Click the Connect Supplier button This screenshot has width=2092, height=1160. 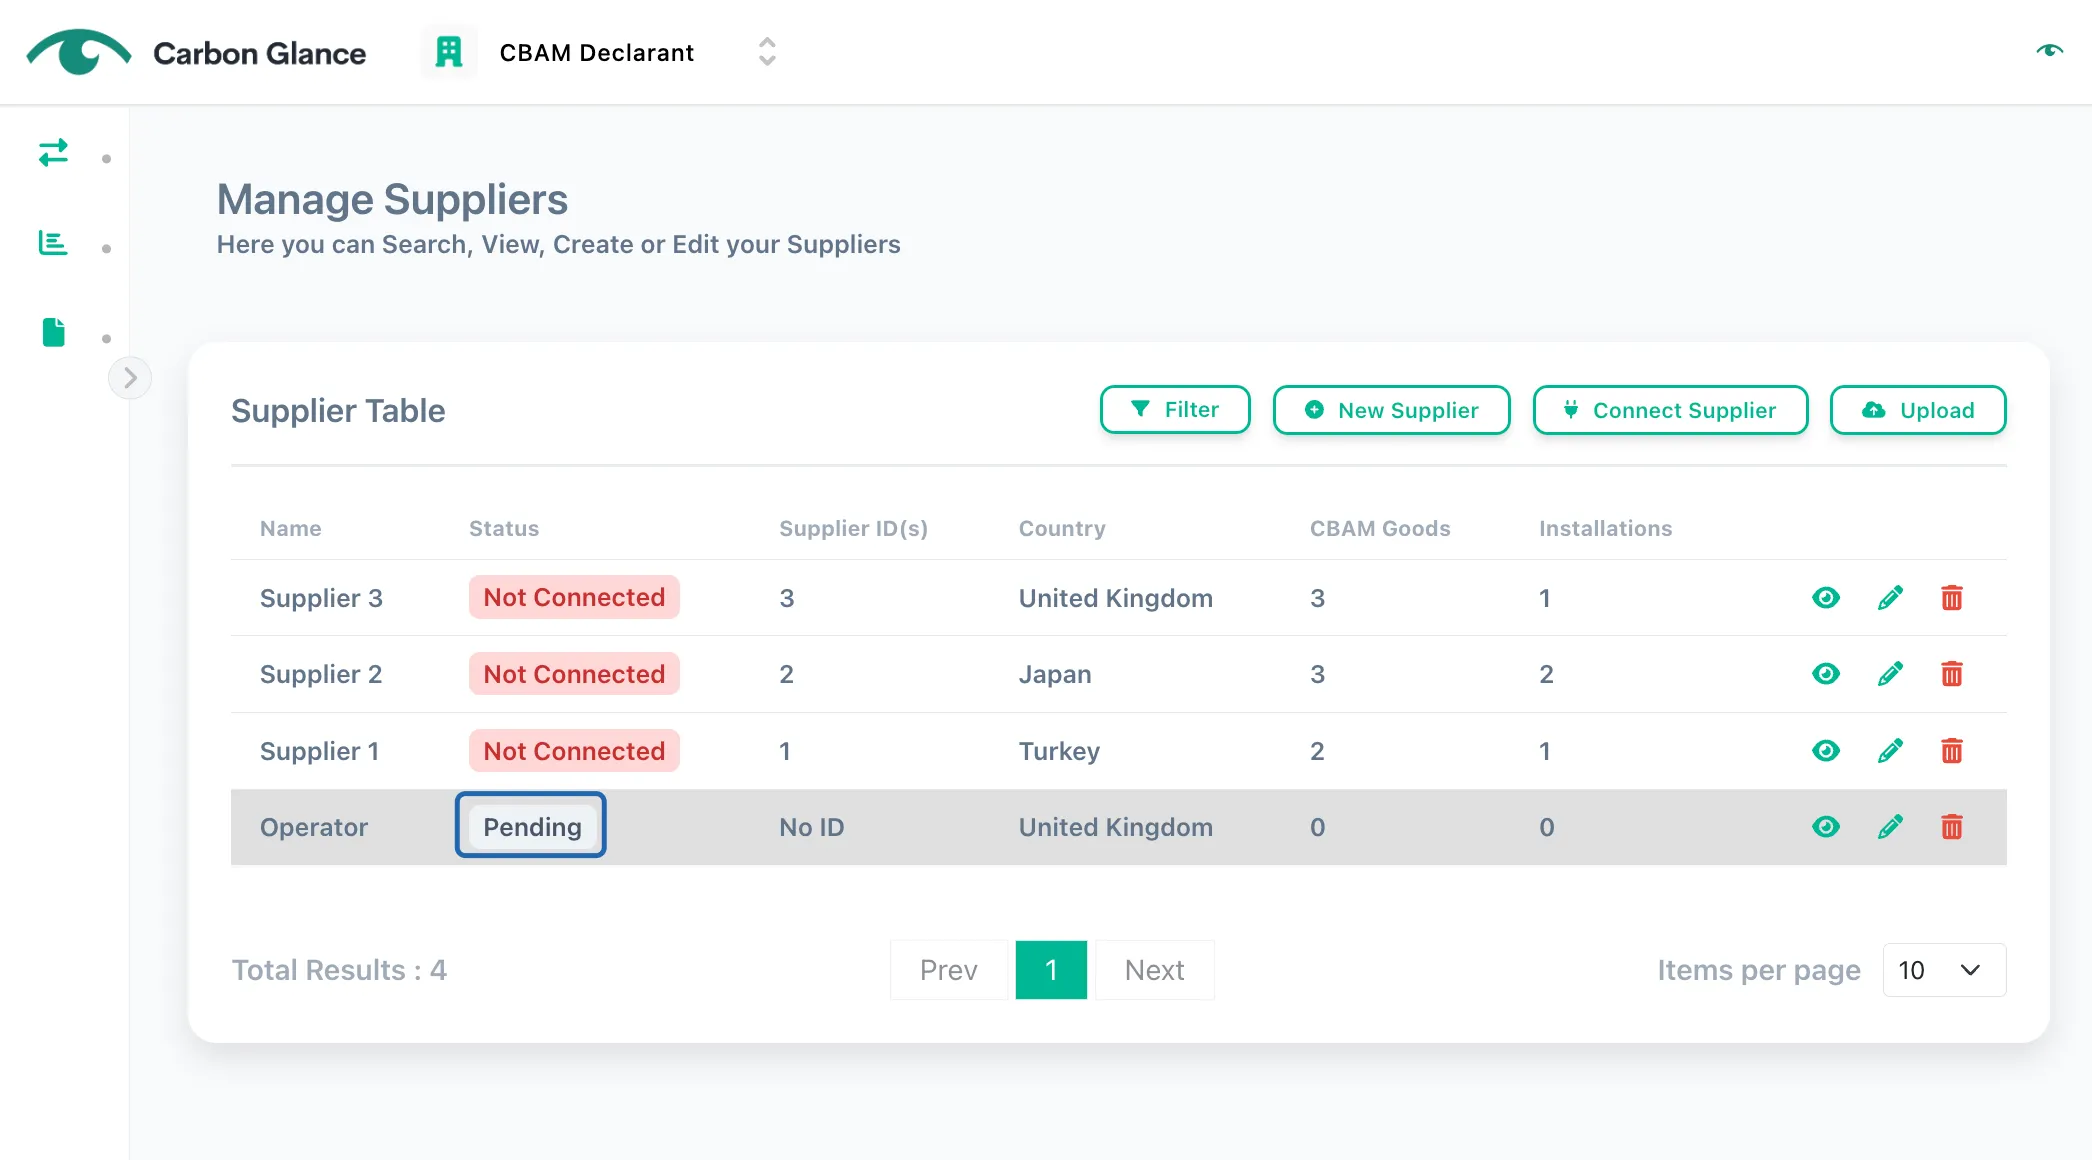[x=1670, y=410]
